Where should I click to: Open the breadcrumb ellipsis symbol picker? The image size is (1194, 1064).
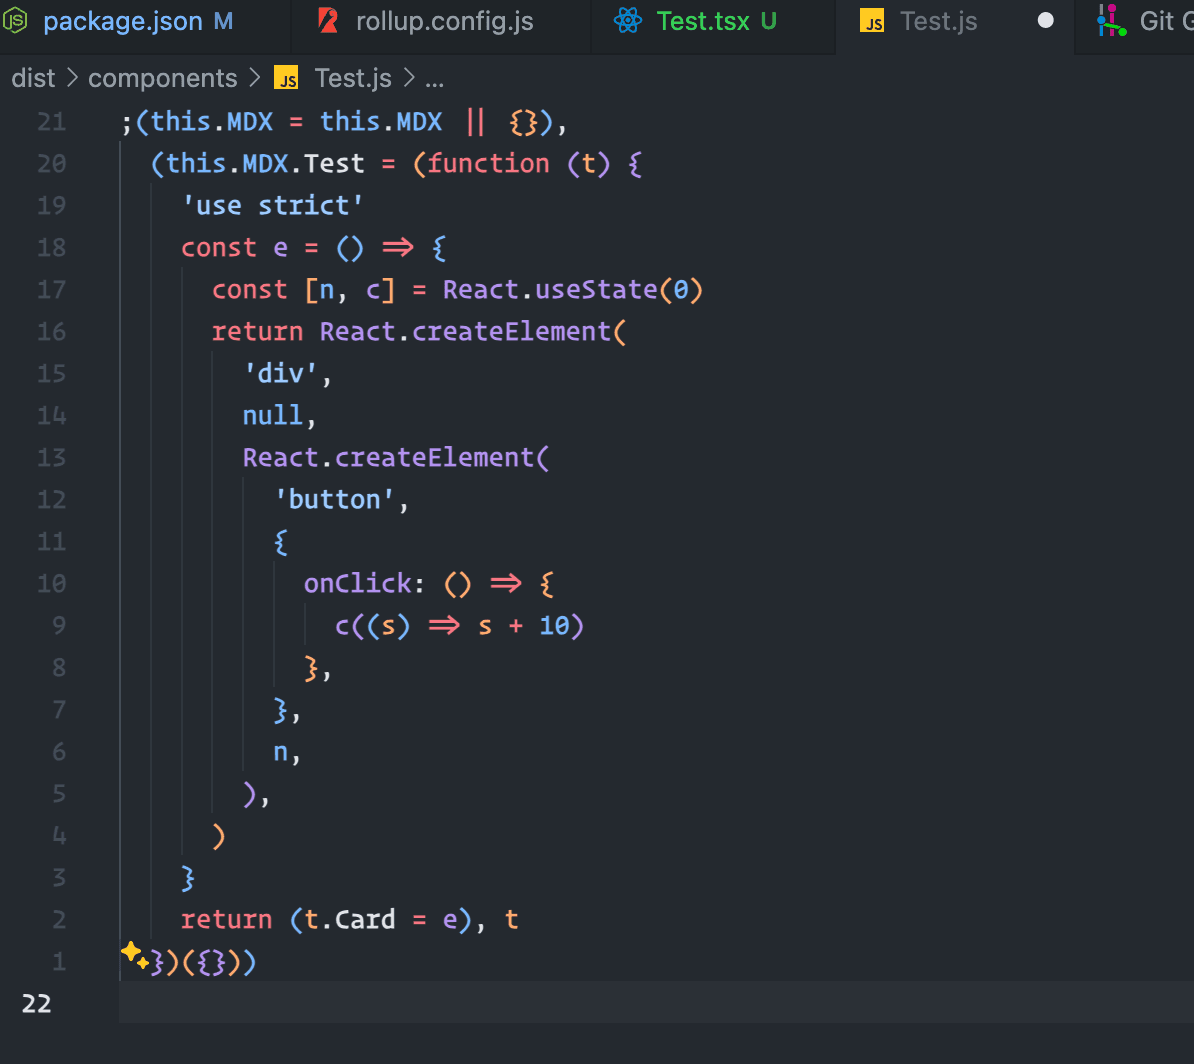[435, 78]
